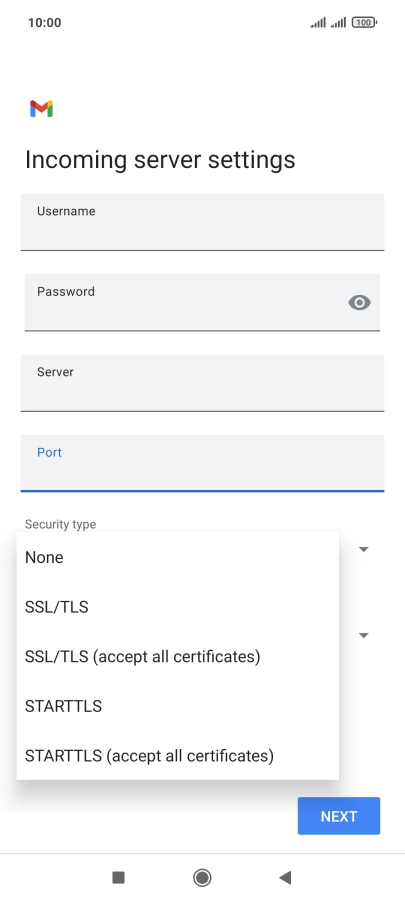405x902 pixels.
Task: Click the Port input field
Action: click(202, 464)
